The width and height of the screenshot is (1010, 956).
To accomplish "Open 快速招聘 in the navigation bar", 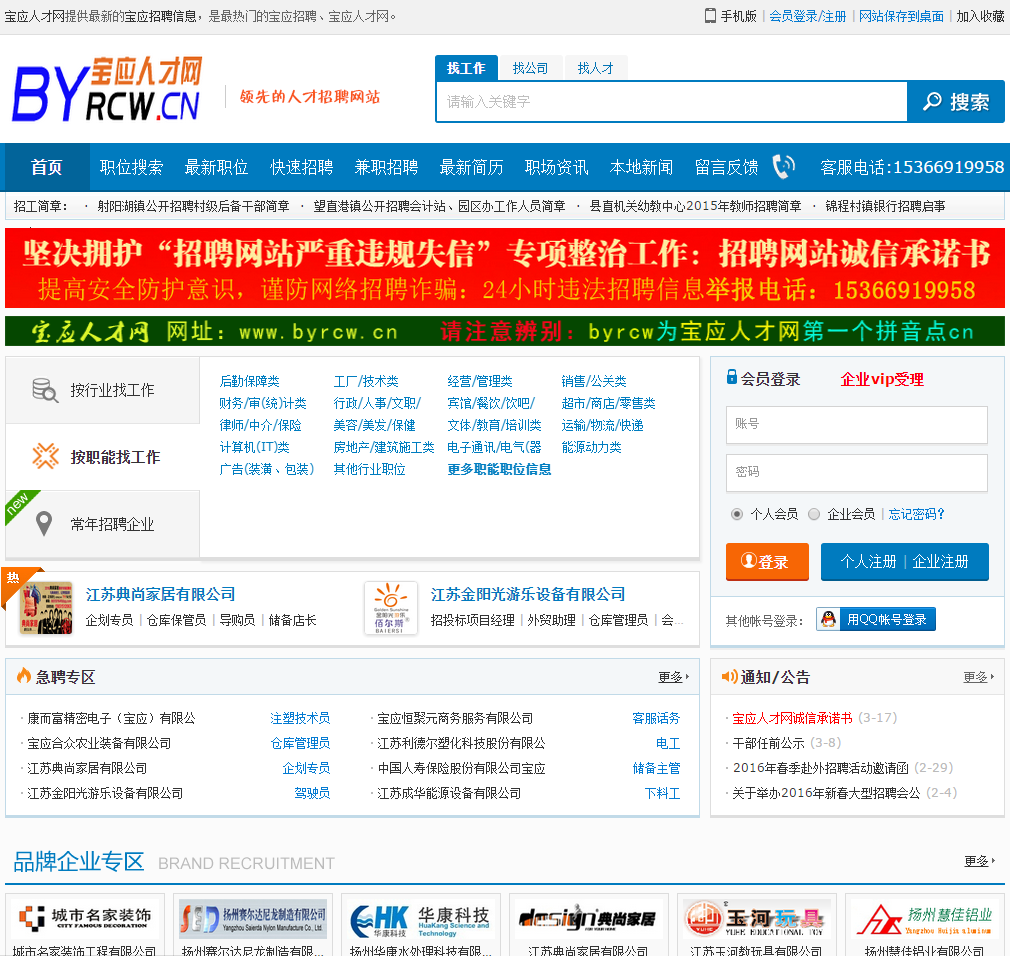I will [x=301, y=167].
